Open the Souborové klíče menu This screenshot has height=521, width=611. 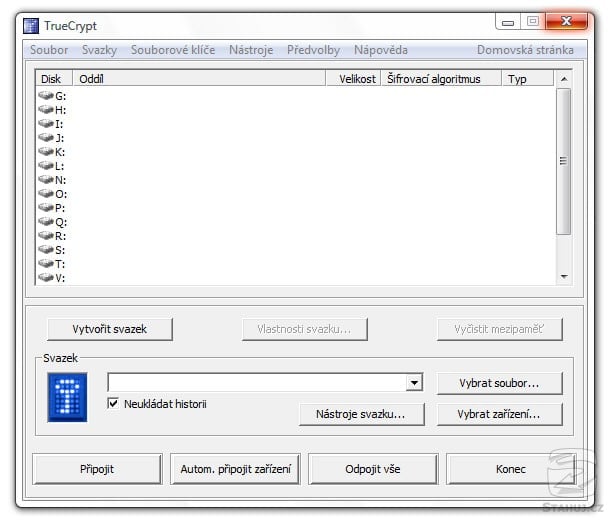tap(173, 50)
